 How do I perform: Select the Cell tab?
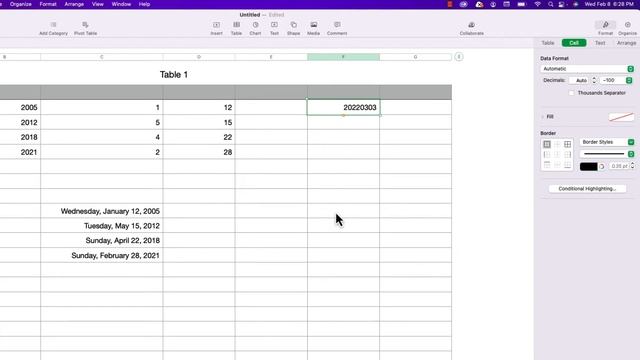574,43
